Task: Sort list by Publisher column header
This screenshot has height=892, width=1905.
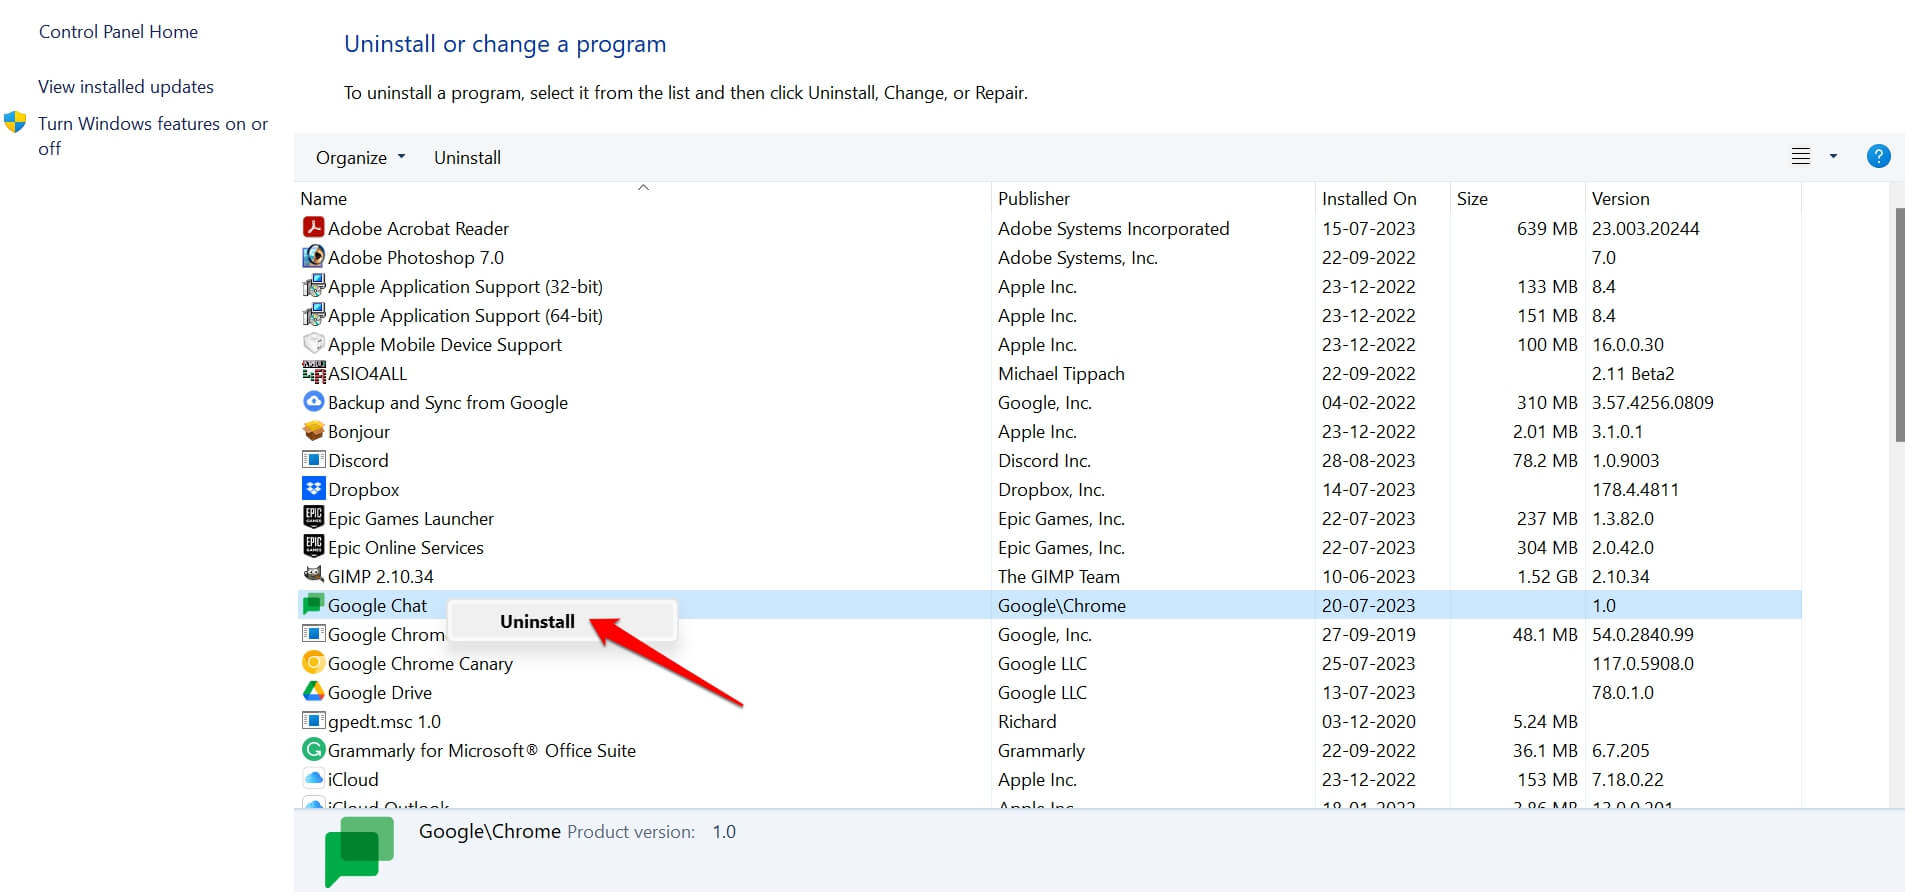Action: click(x=1034, y=199)
